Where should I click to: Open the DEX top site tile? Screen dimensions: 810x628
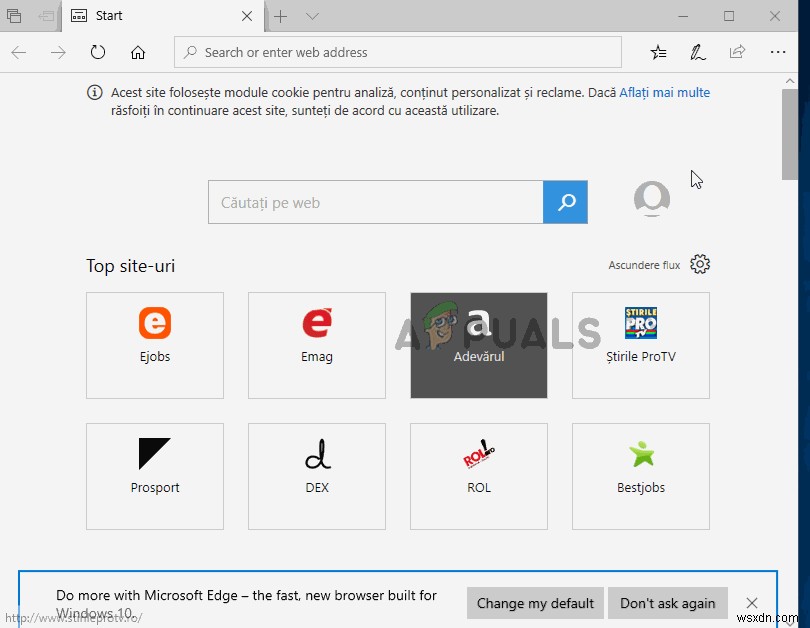click(x=316, y=476)
